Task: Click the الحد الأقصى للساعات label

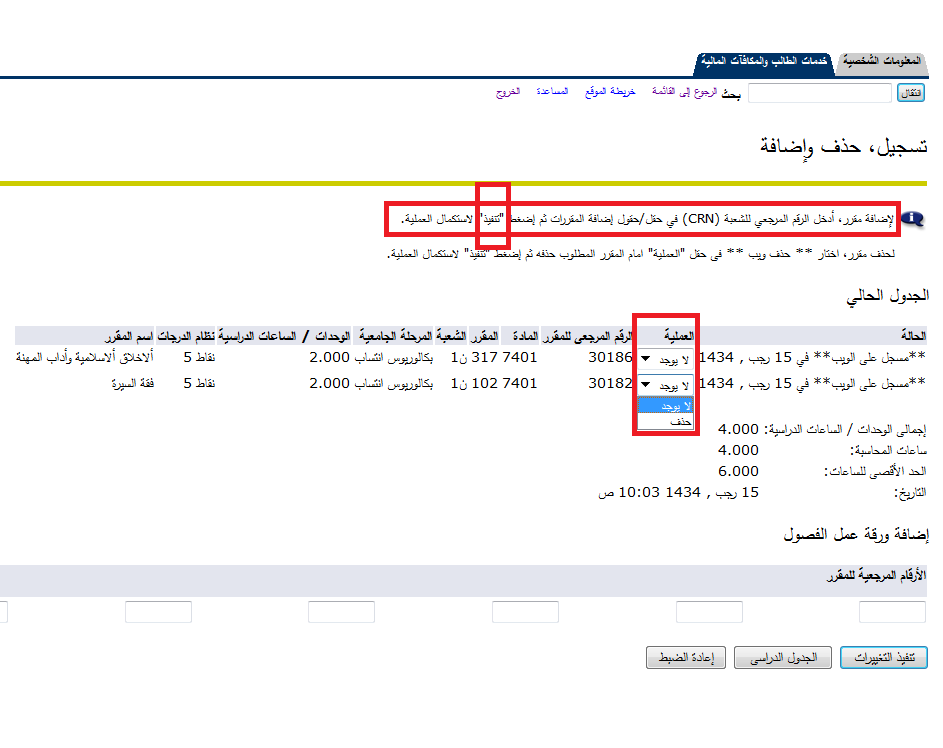Action: click(x=875, y=471)
